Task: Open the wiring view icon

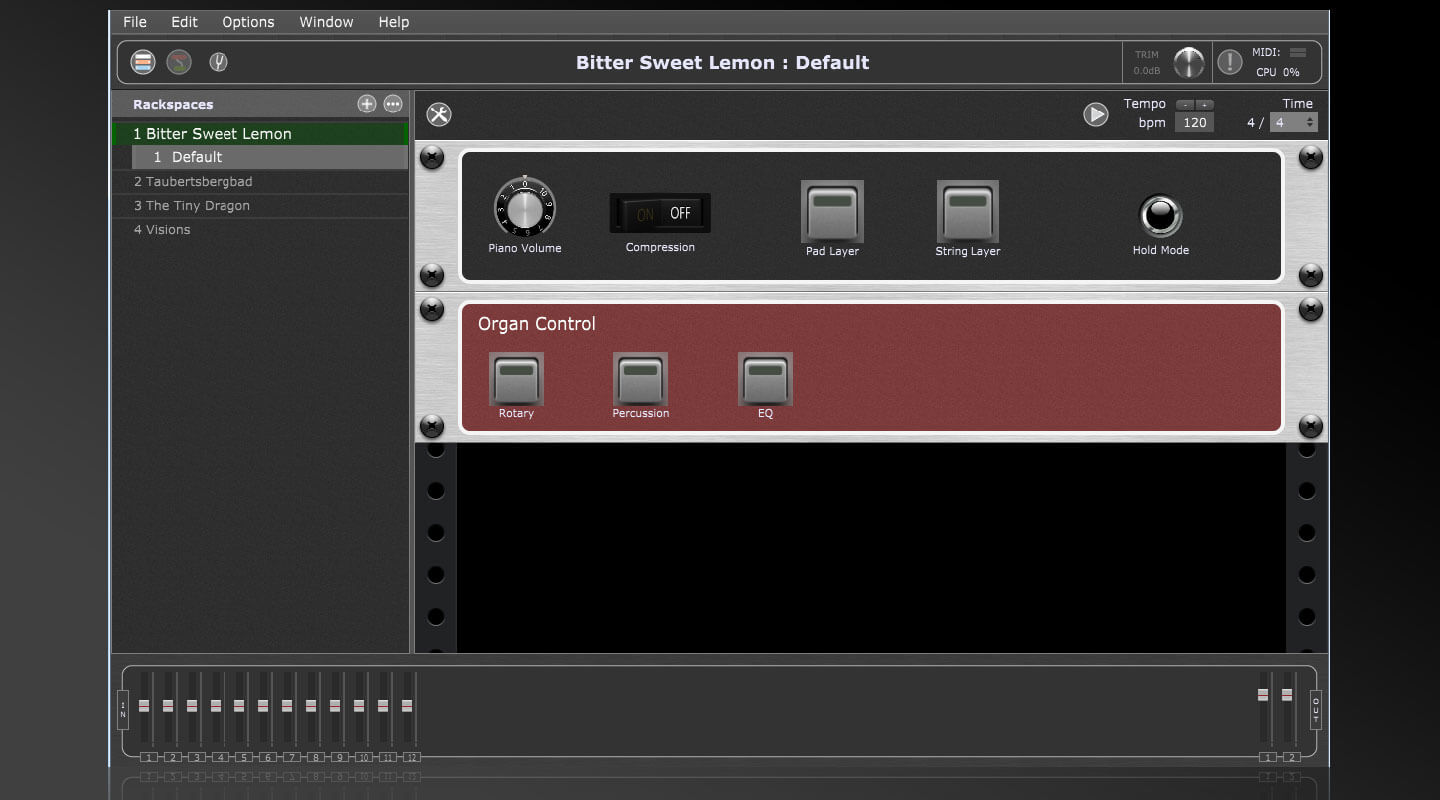Action: point(179,62)
